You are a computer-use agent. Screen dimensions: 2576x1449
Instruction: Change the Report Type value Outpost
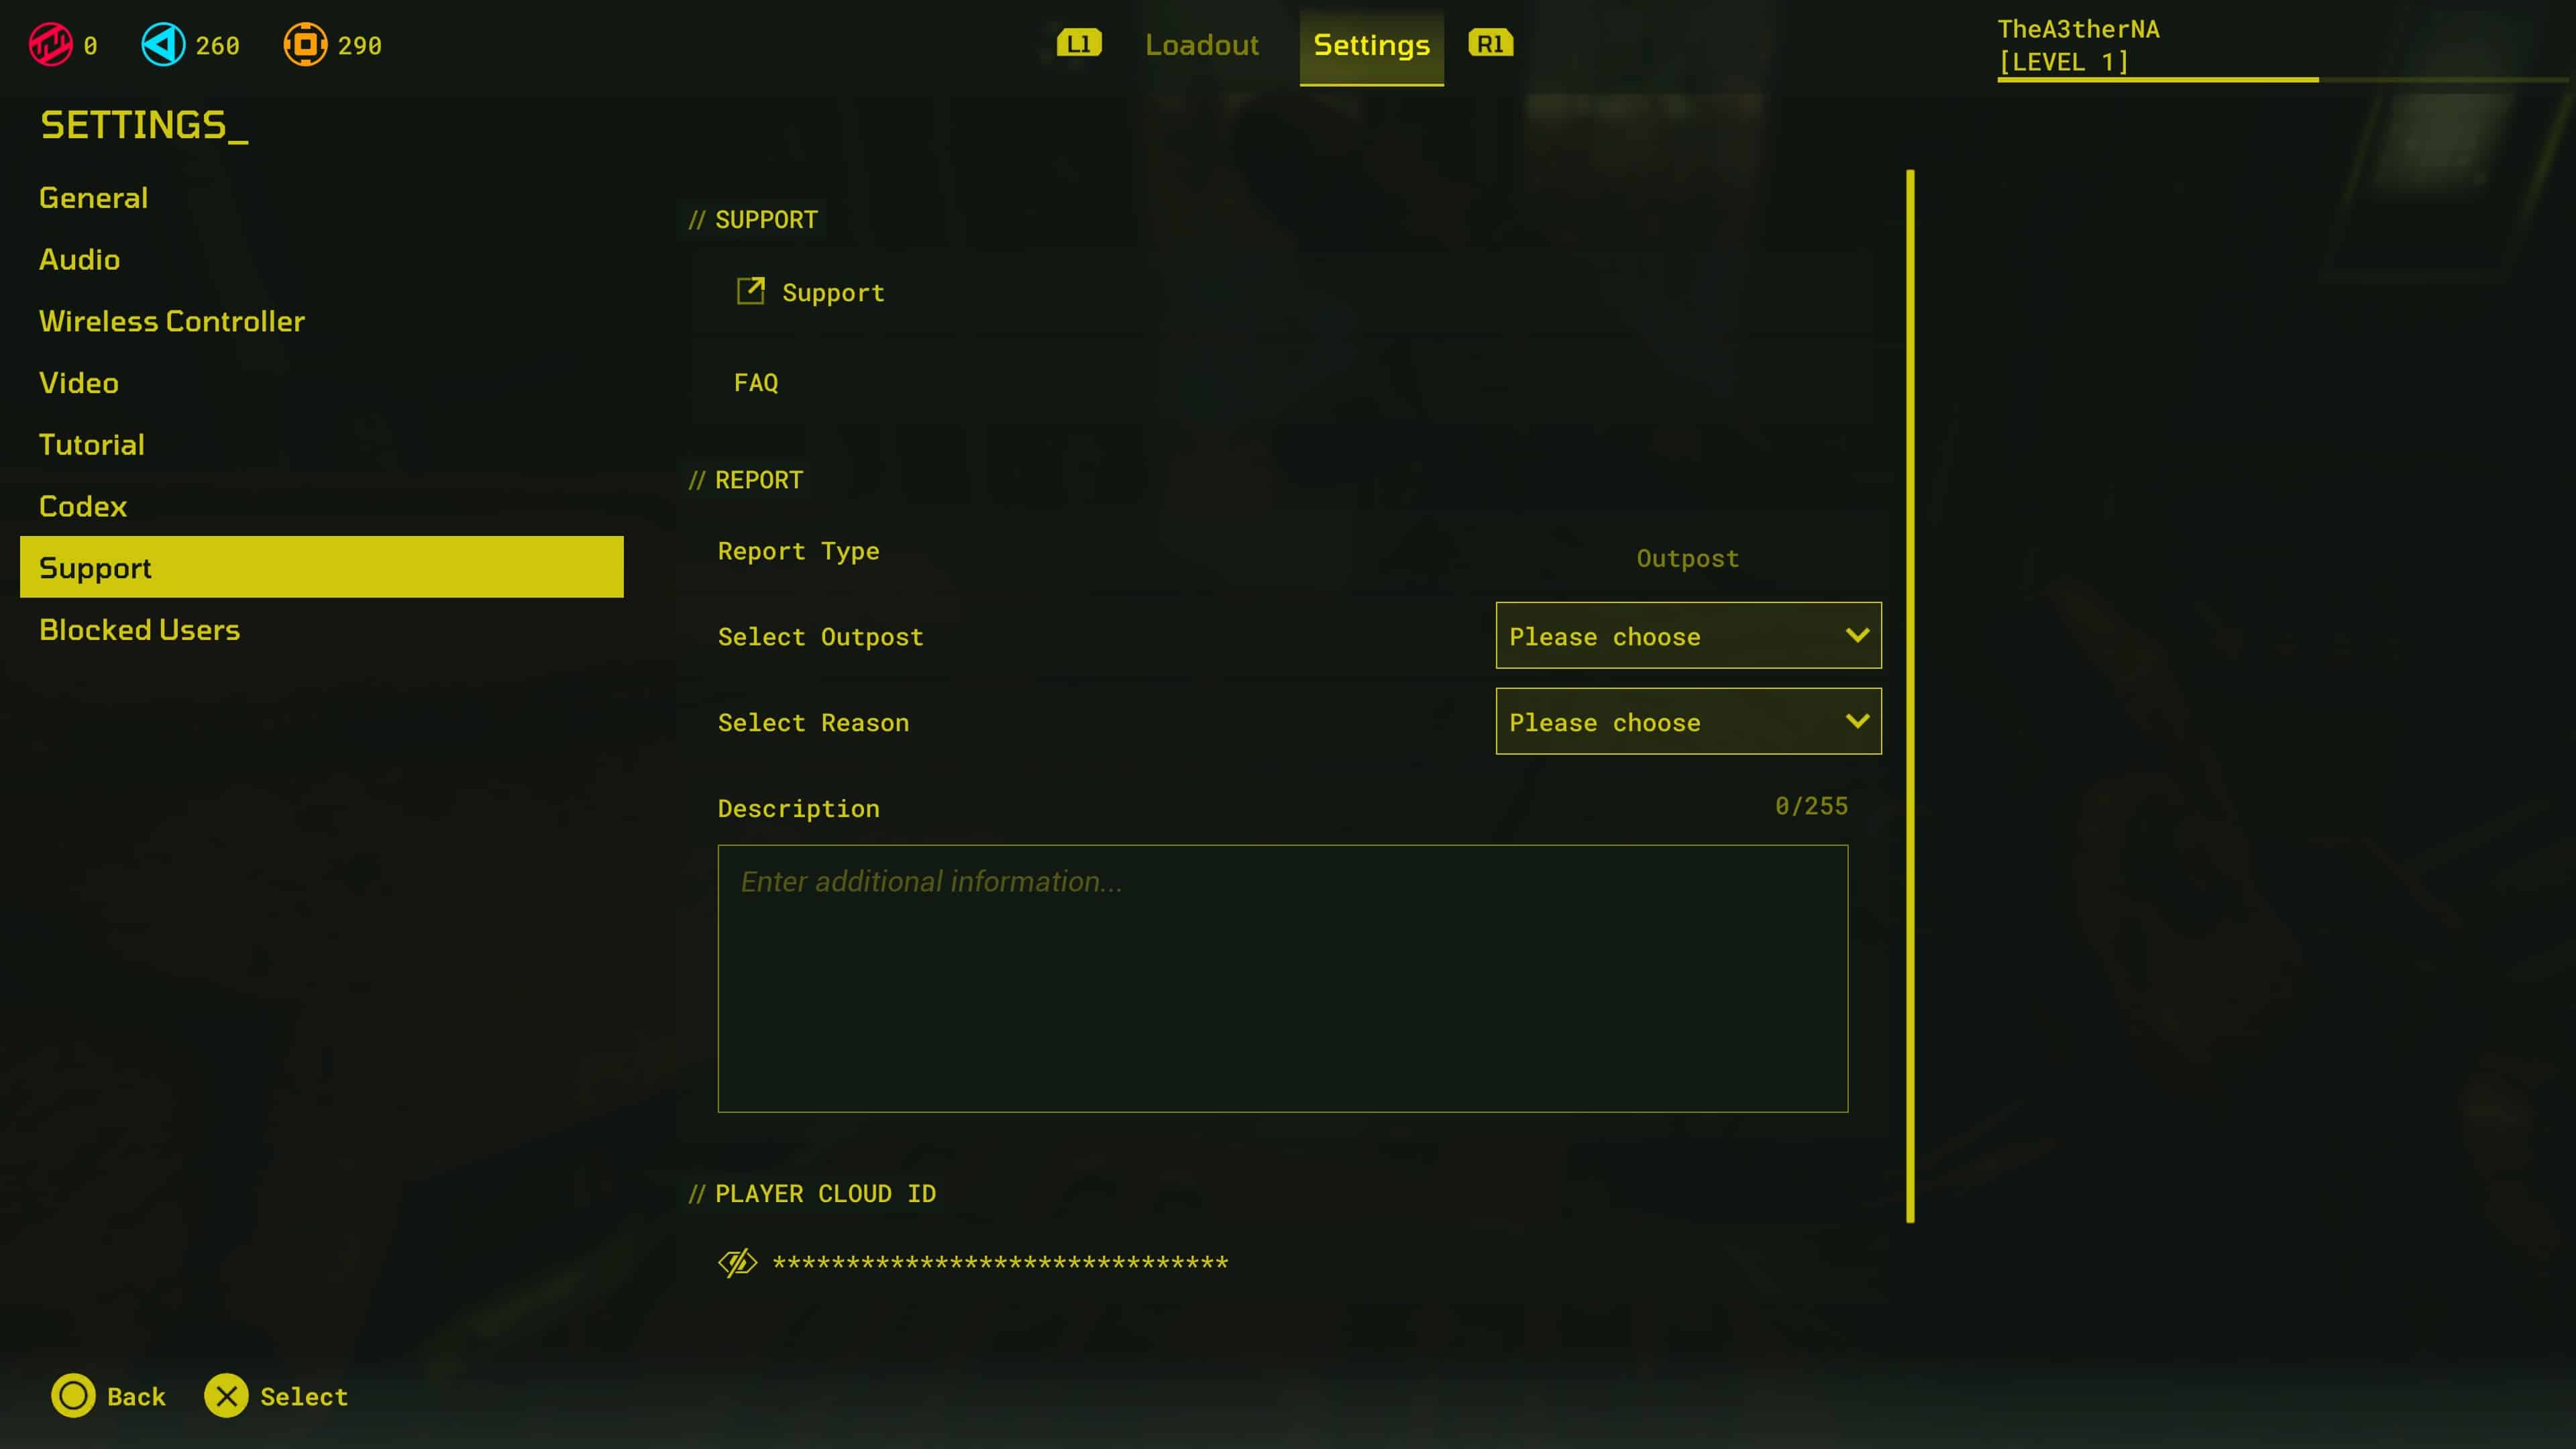tap(1687, 559)
